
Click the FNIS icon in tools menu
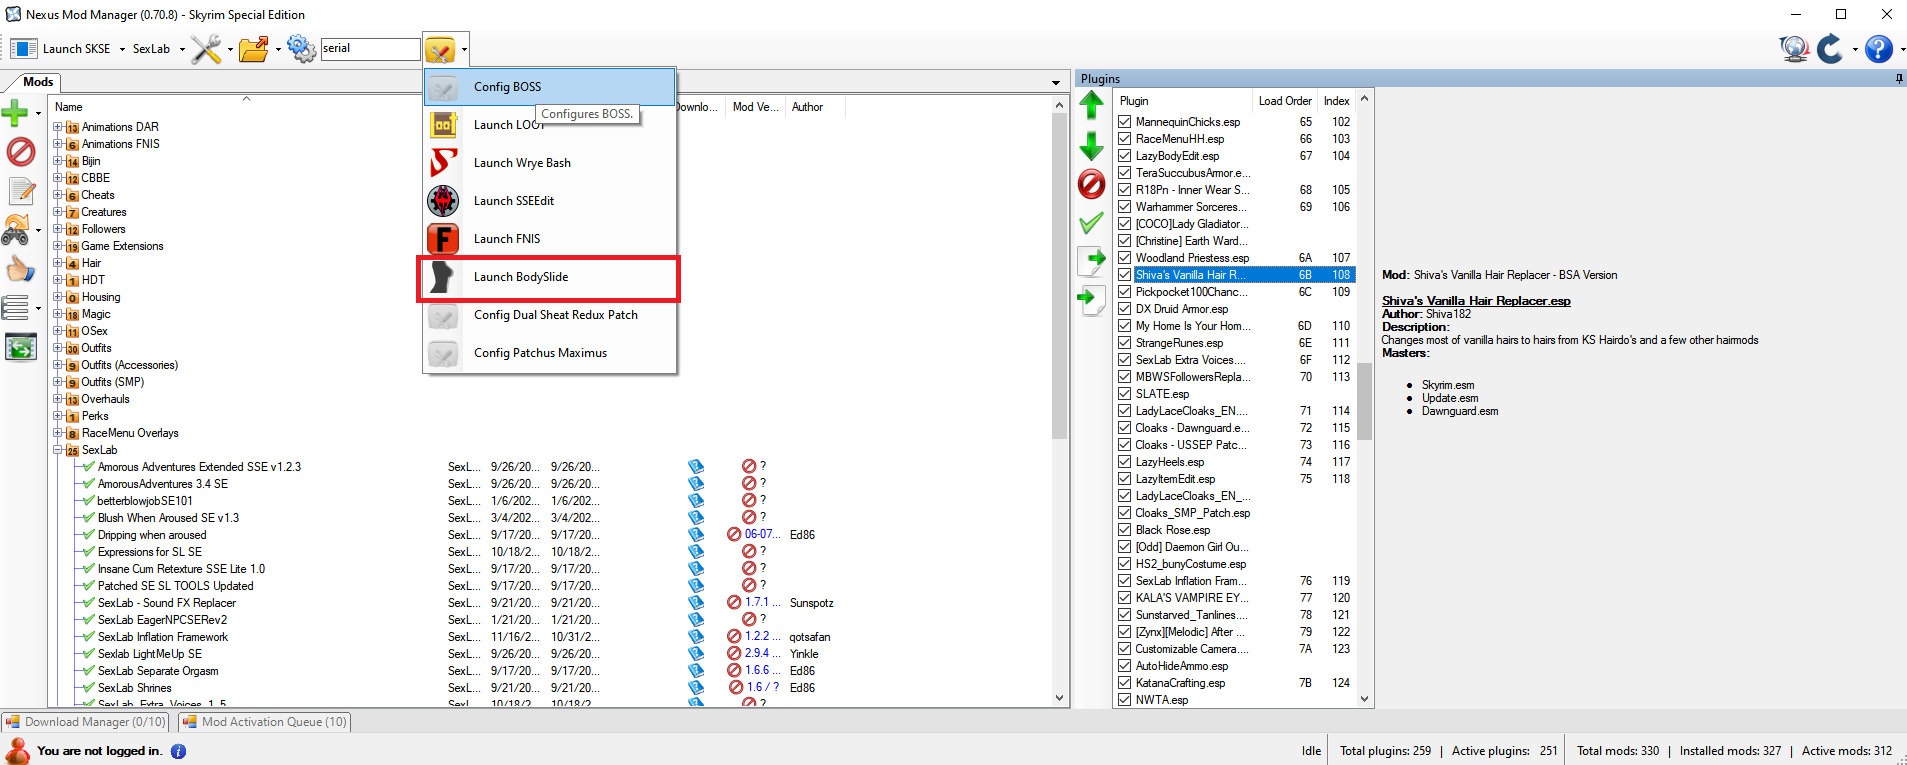[444, 239]
